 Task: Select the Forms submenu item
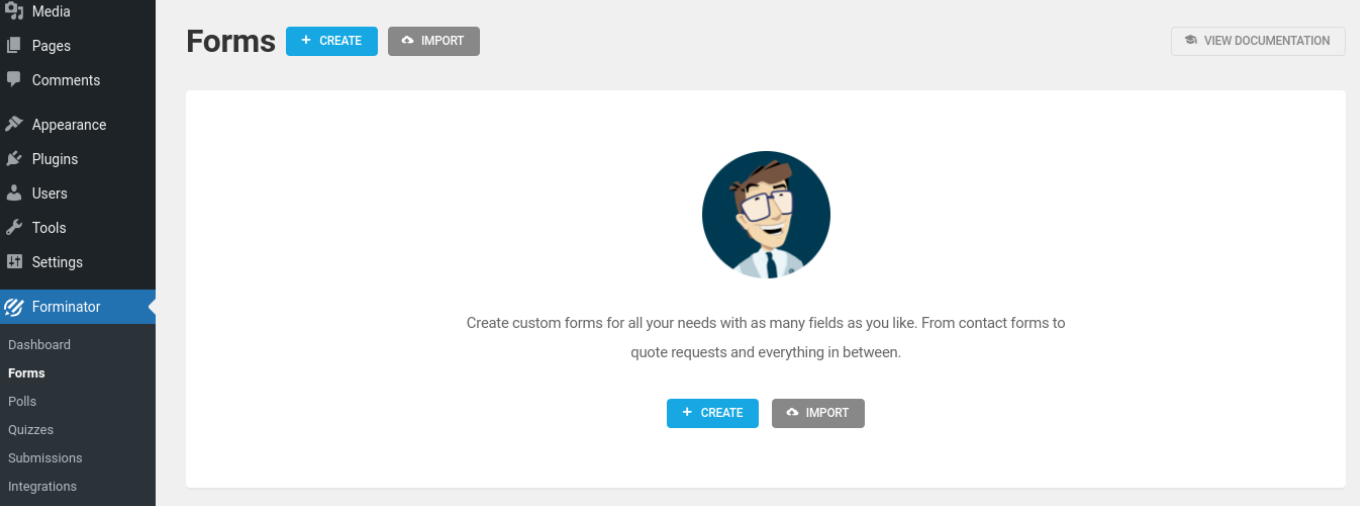point(26,373)
